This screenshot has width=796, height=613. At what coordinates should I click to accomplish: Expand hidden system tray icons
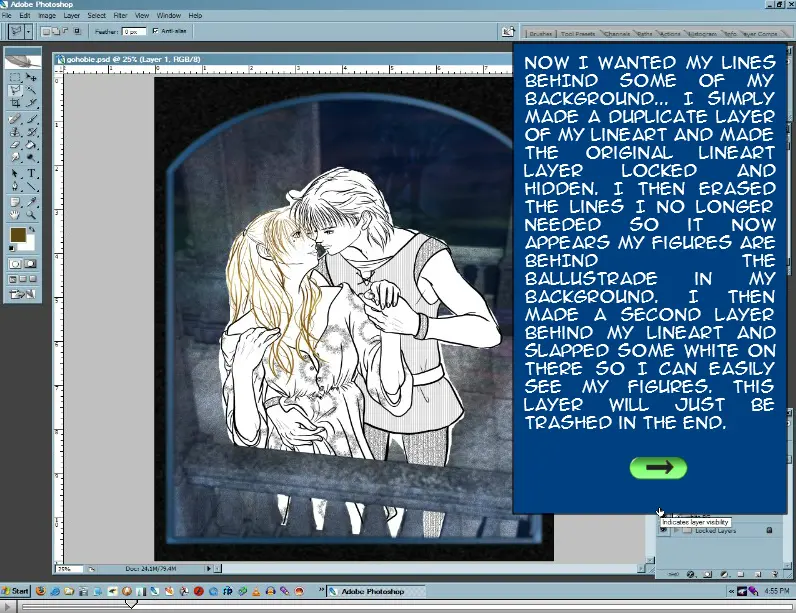pos(731,591)
